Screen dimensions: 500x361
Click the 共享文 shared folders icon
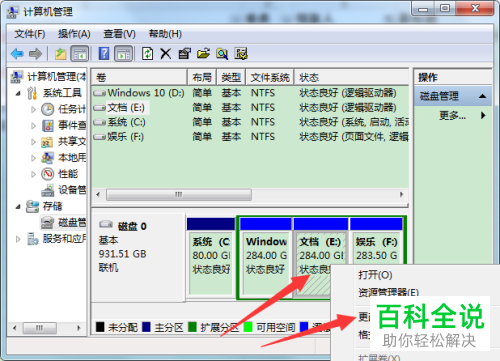[47, 142]
